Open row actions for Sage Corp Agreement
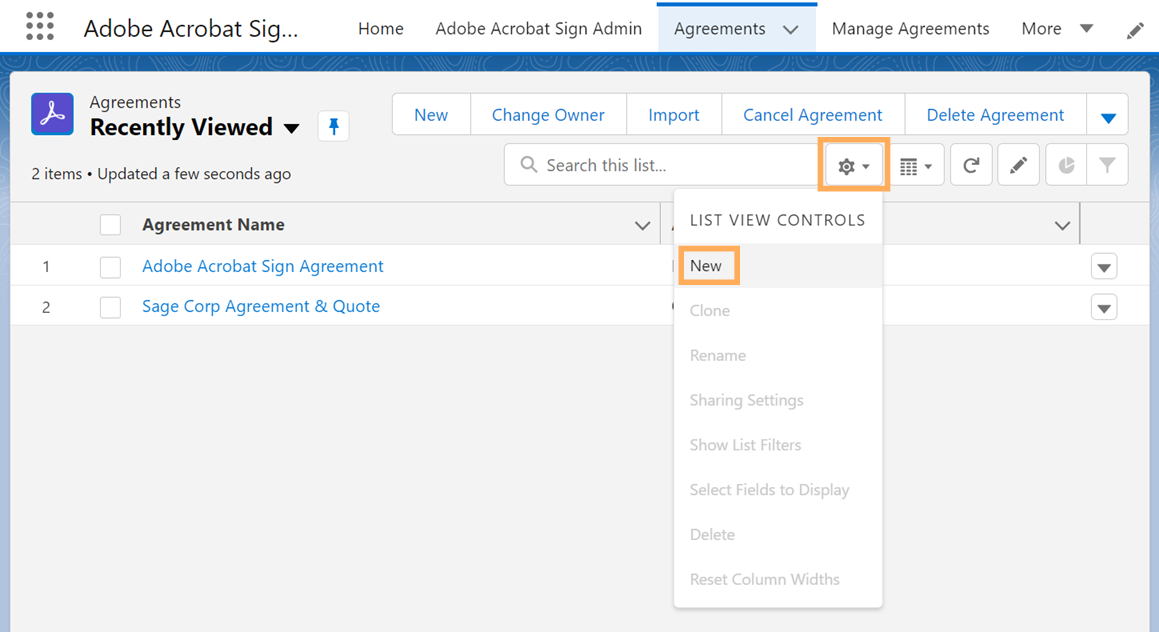This screenshot has width=1159, height=632. coord(1104,307)
